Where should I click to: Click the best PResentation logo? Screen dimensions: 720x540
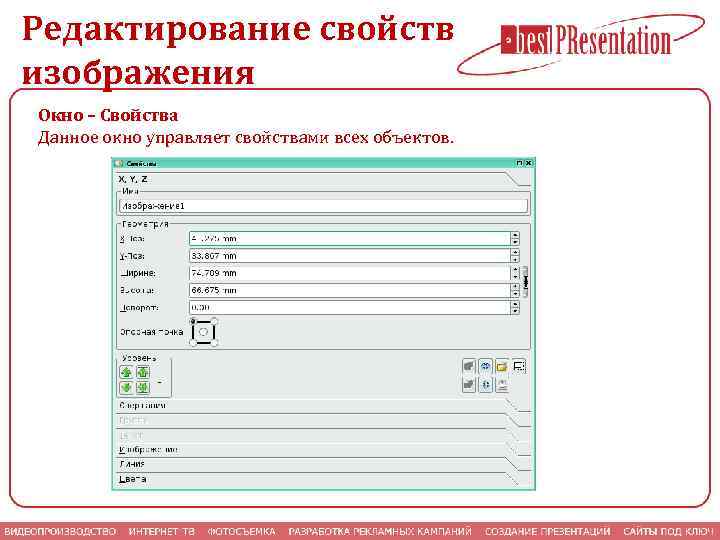click(581, 43)
